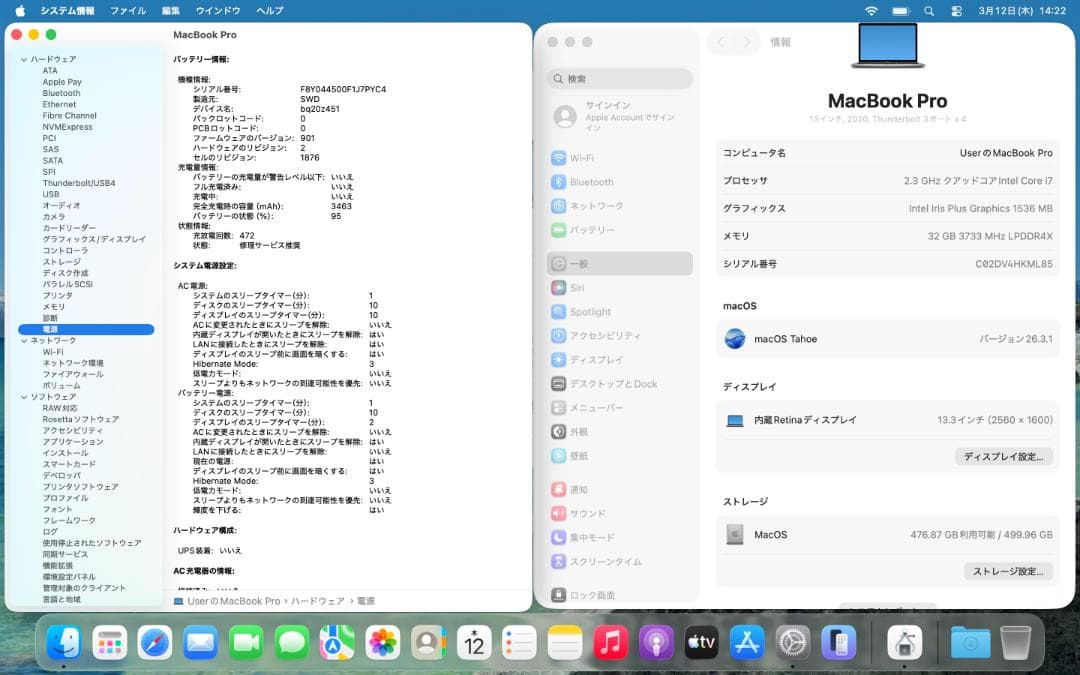Select アプリケーション under software
Screen dimensions: 1080x675
tap(73, 442)
